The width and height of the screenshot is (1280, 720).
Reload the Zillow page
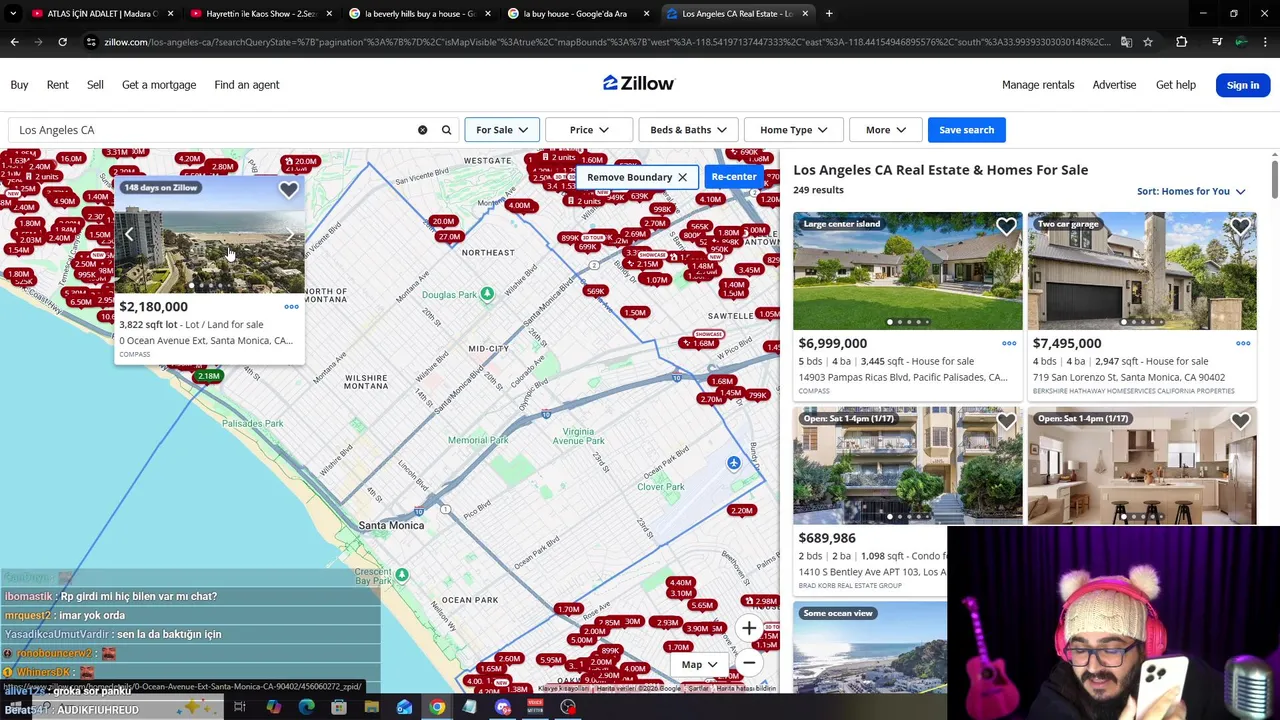point(62,42)
